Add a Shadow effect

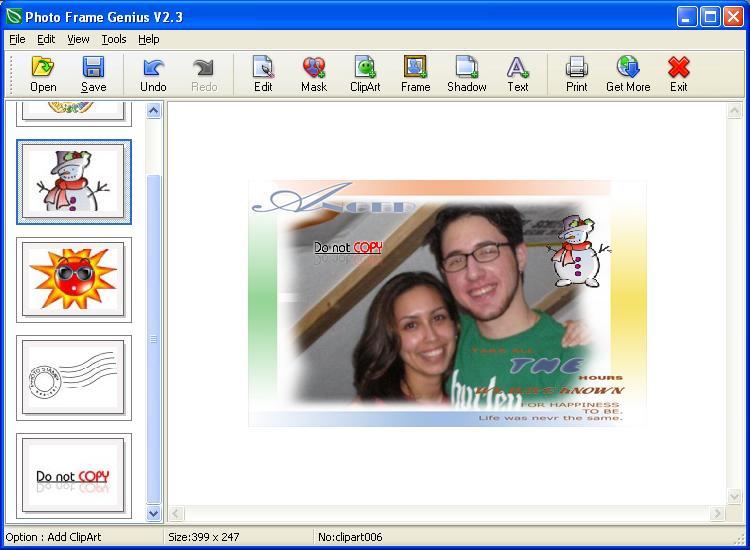(466, 74)
